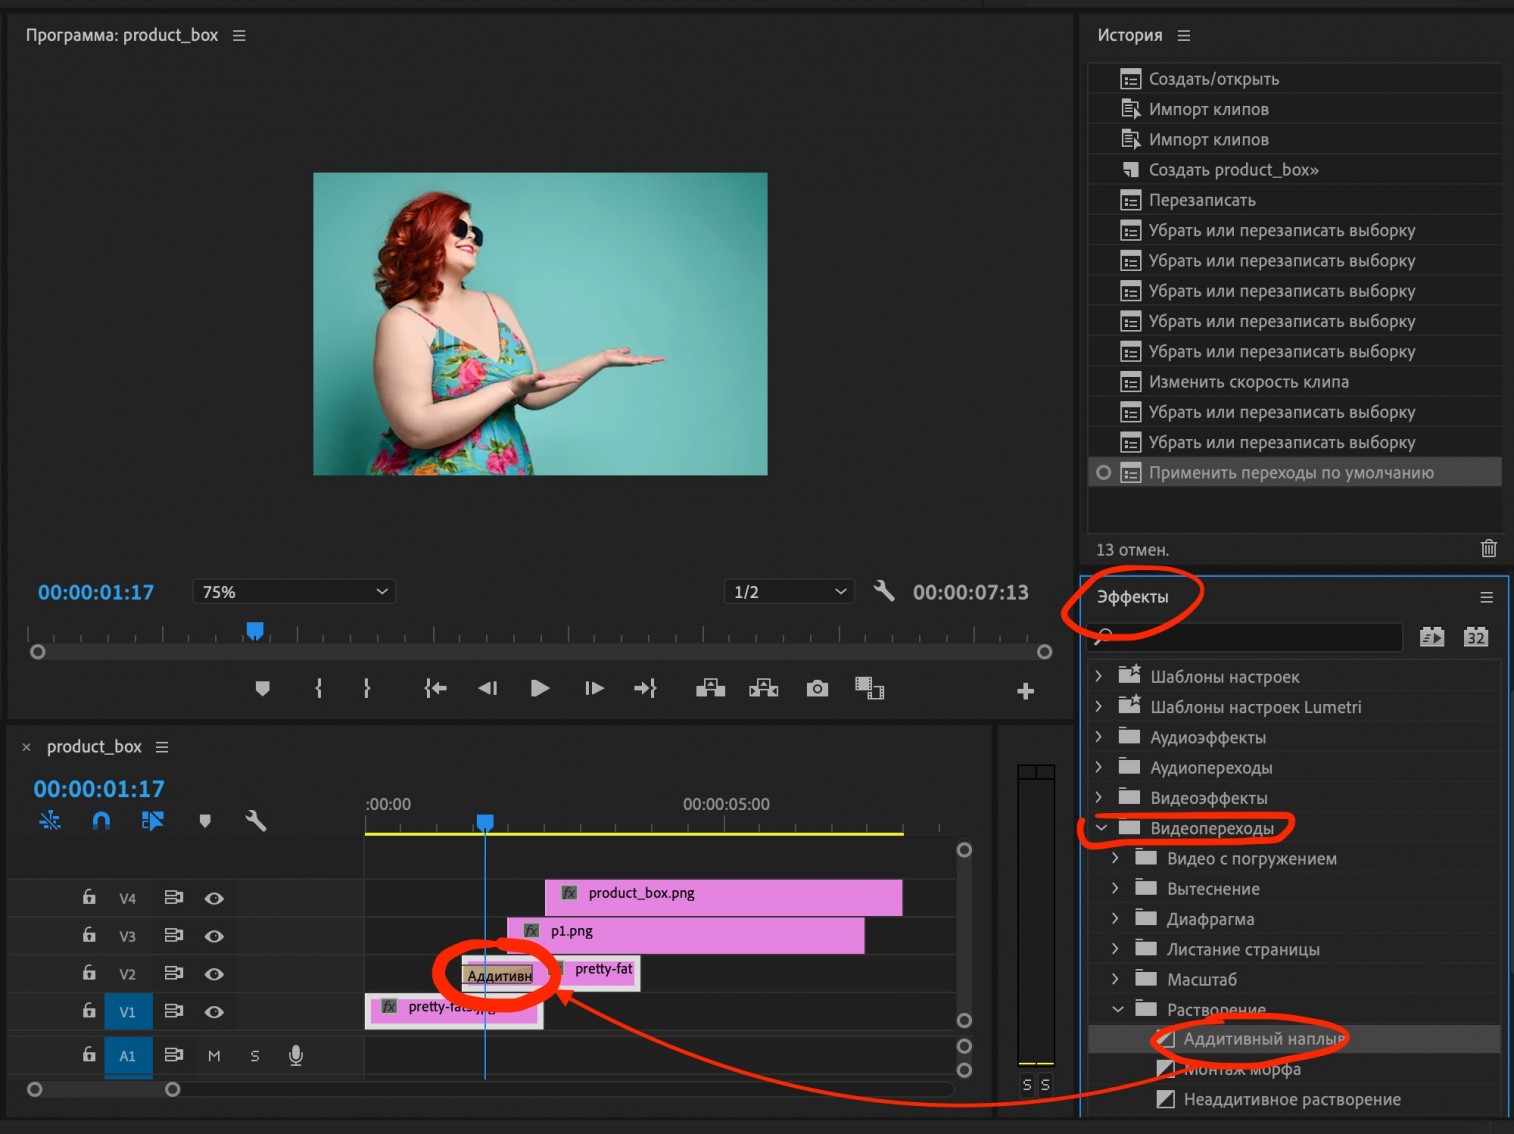Expand Аудиопереходы folder
The width and height of the screenshot is (1514, 1134).
coord(1099,767)
